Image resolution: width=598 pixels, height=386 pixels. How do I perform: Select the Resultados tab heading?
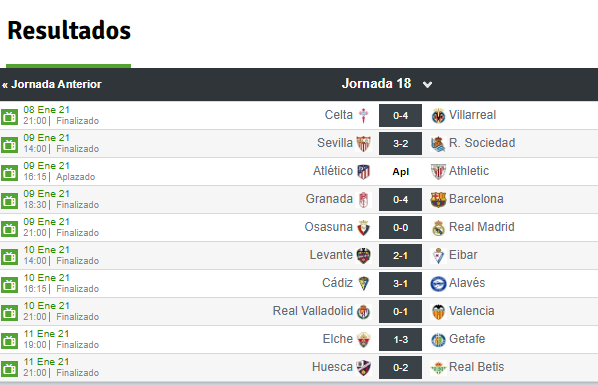click(69, 31)
